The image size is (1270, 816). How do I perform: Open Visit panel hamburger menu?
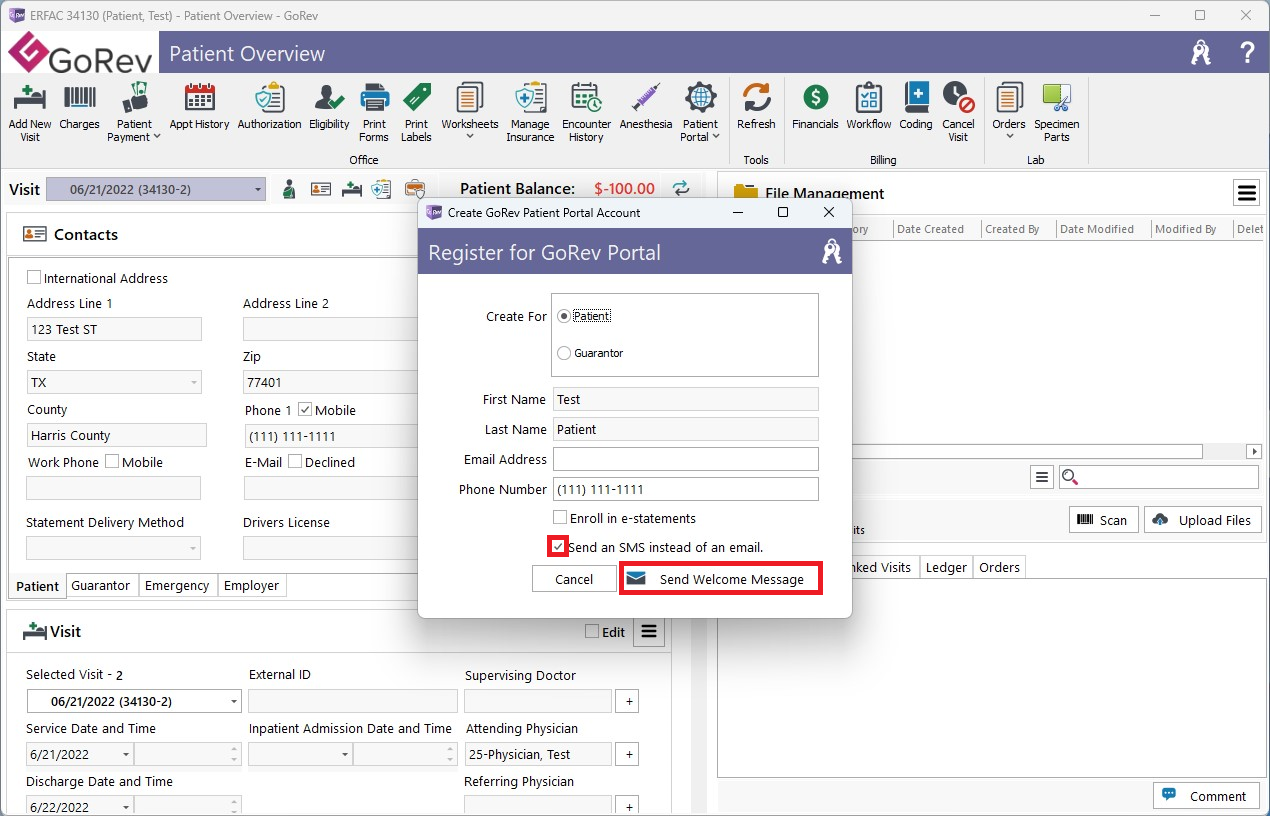pyautogui.click(x=649, y=632)
